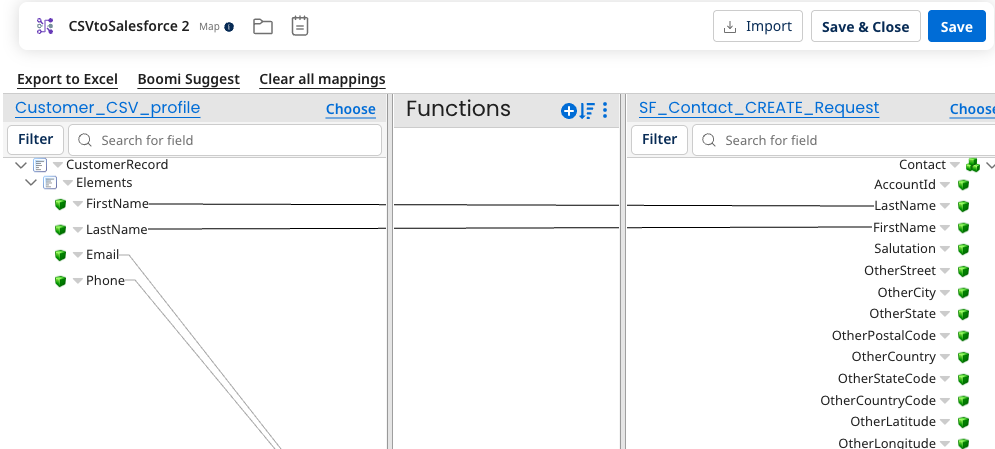
Task: Click green cube beside Salutation
Action: (963, 249)
